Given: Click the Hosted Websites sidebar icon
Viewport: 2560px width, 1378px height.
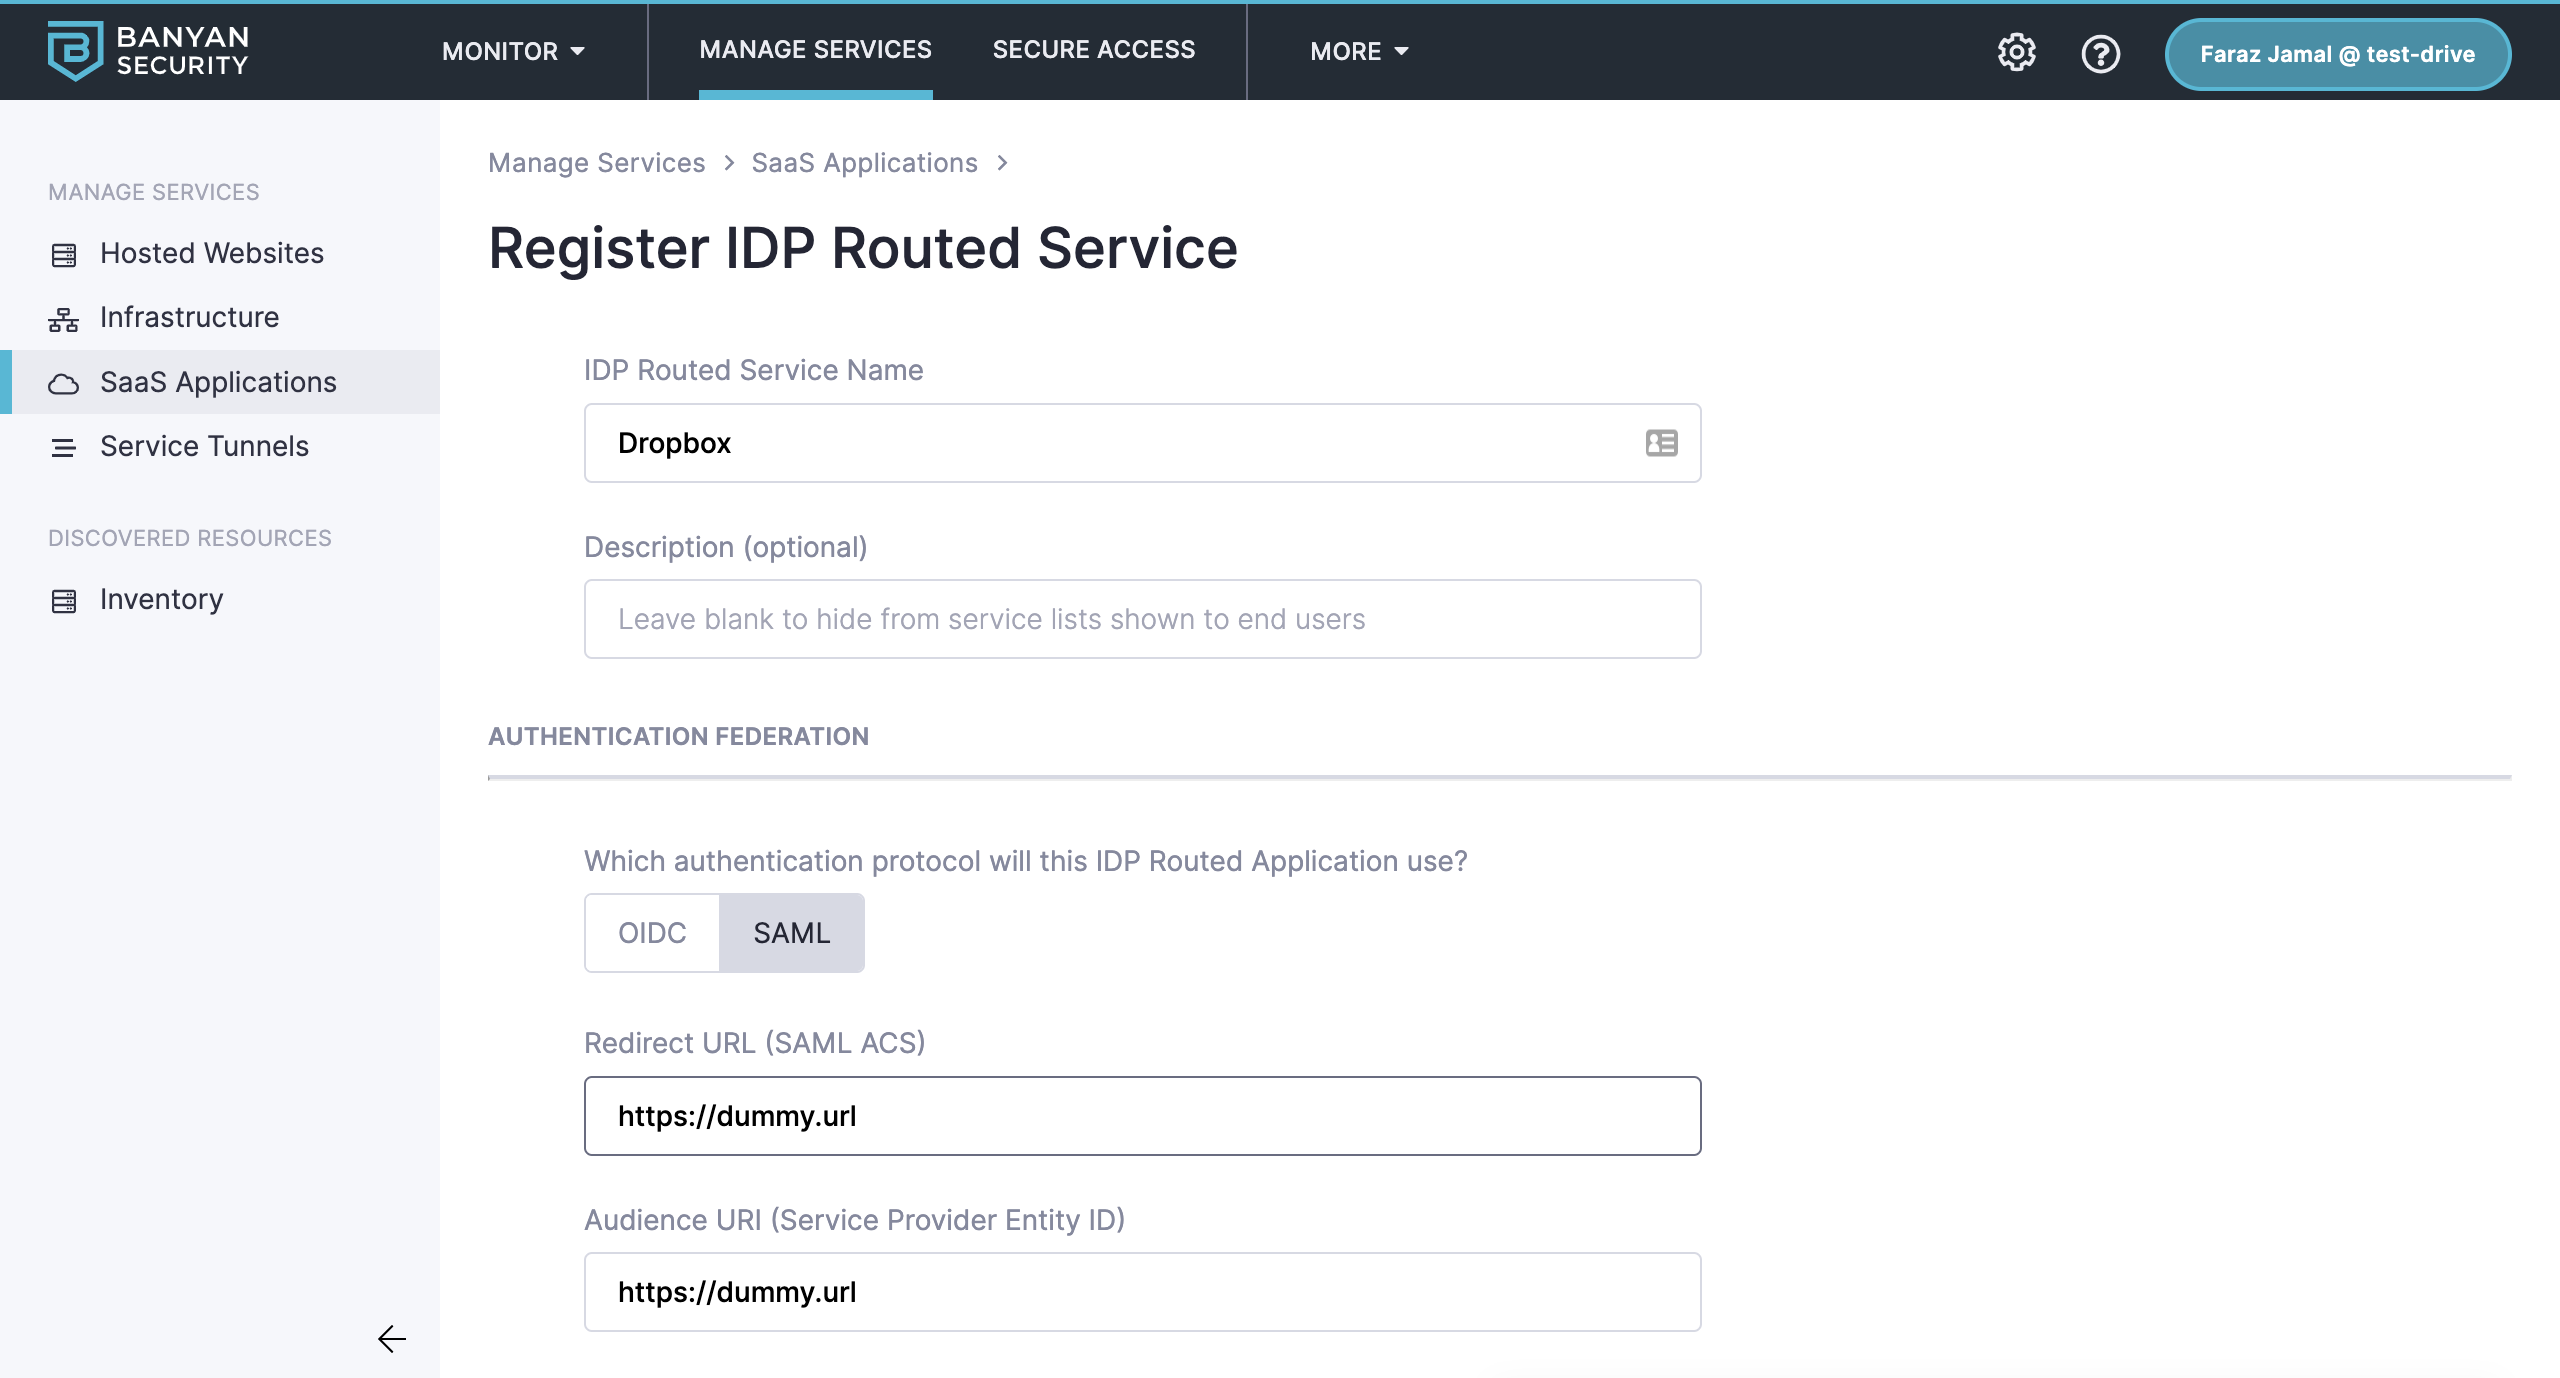Looking at the screenshot, I should (x=64, y=255).
